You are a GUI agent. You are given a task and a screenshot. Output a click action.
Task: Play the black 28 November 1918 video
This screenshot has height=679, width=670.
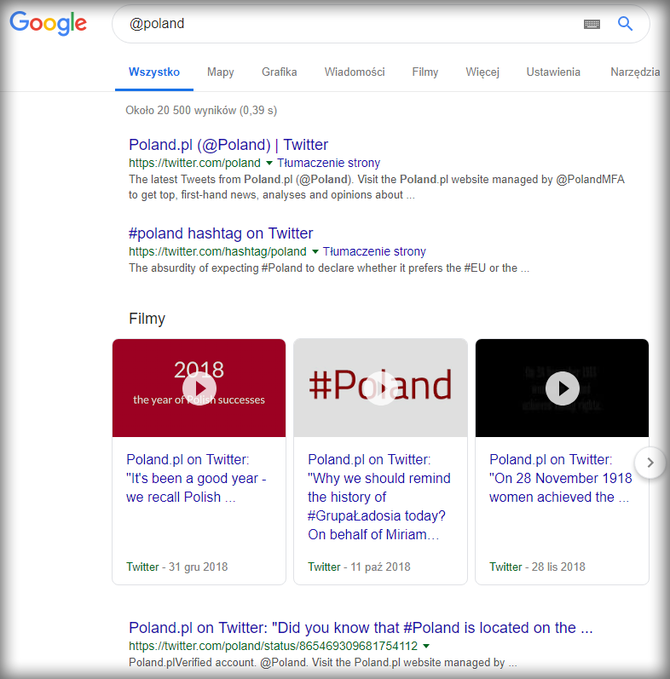tap(562, 388)
